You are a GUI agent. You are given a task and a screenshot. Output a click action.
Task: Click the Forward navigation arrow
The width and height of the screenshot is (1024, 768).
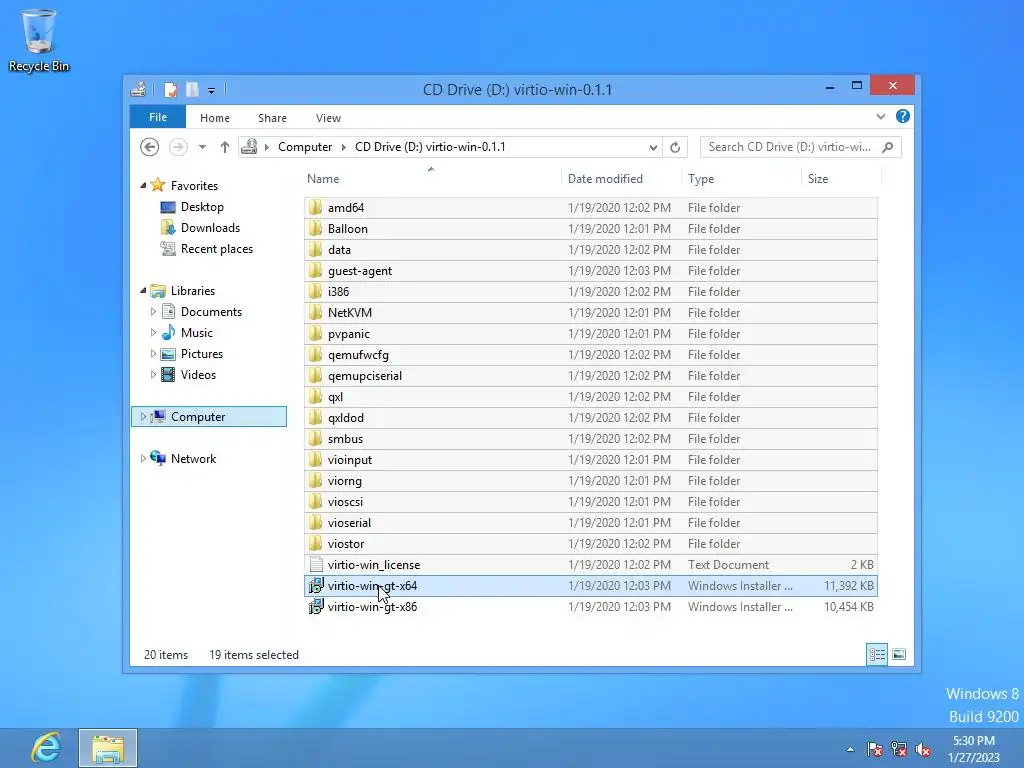pyautogui.click(x=178, y=147)
